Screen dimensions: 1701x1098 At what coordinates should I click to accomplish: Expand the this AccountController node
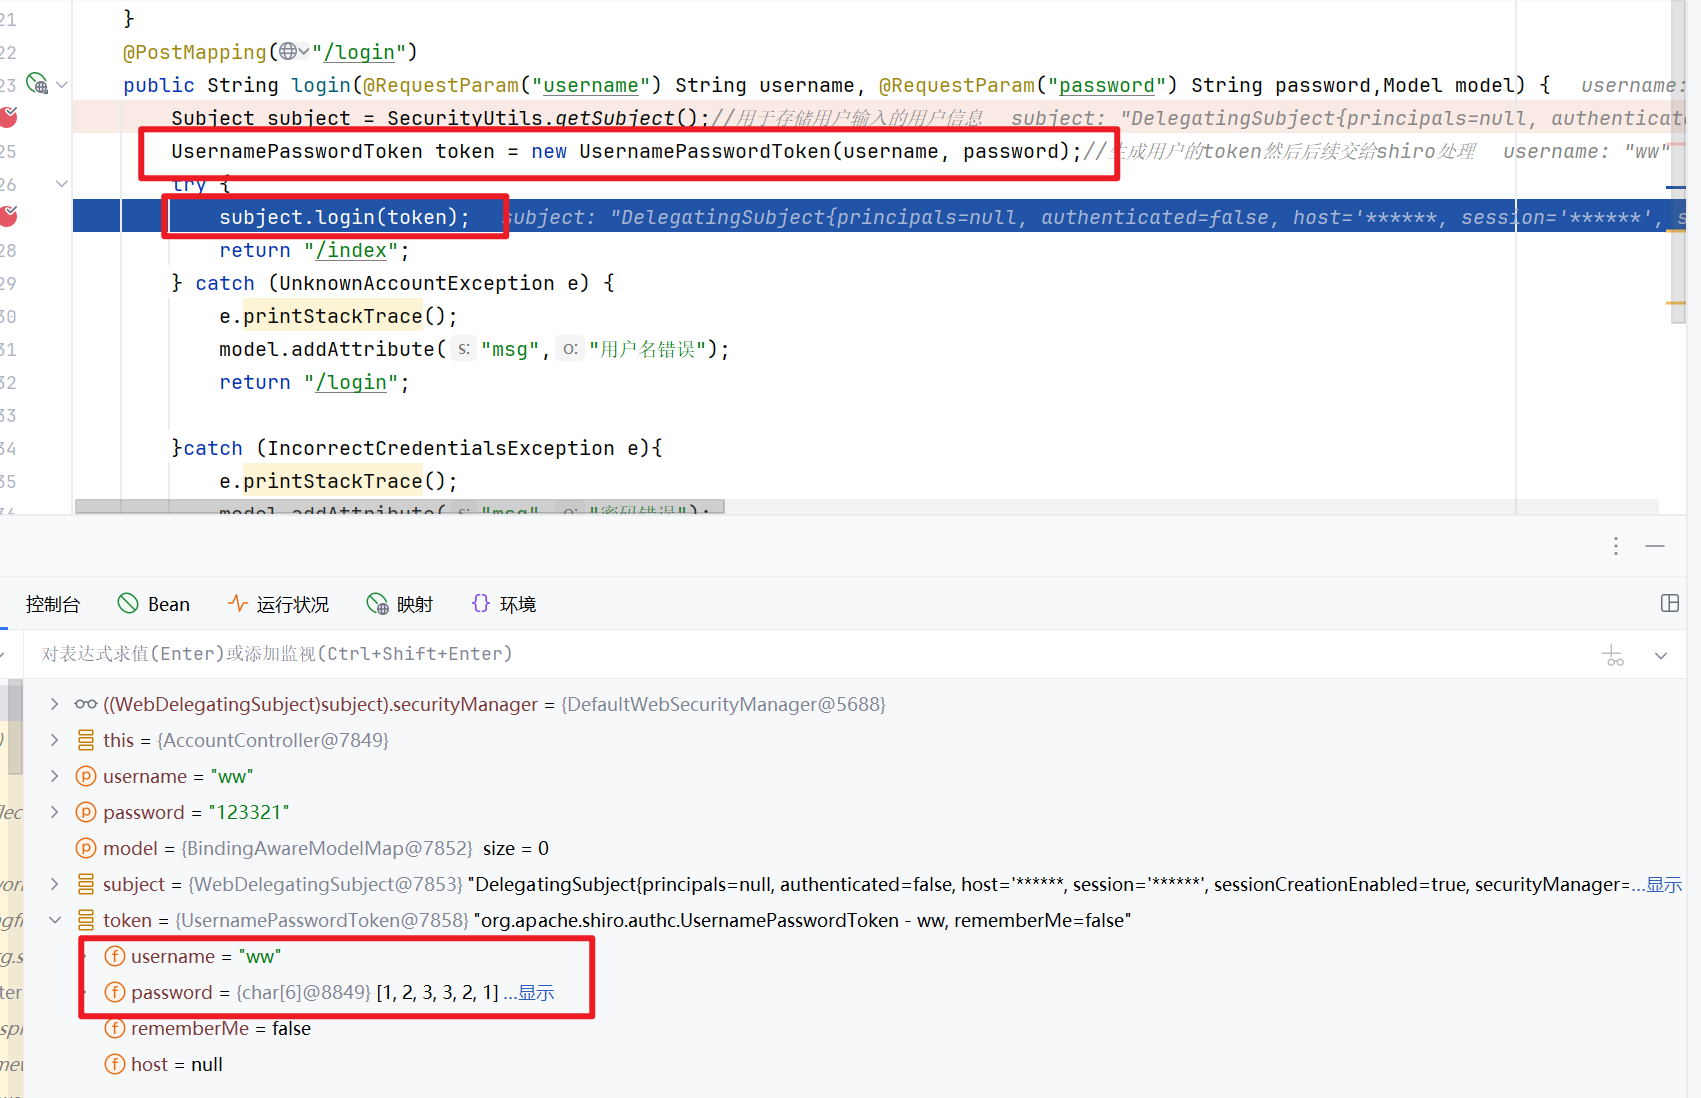(55, 740)
